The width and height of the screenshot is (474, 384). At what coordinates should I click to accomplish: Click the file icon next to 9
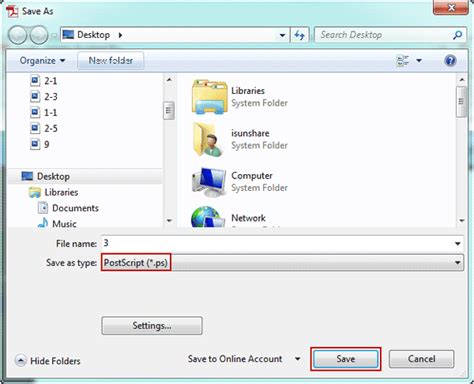point(35,144)
